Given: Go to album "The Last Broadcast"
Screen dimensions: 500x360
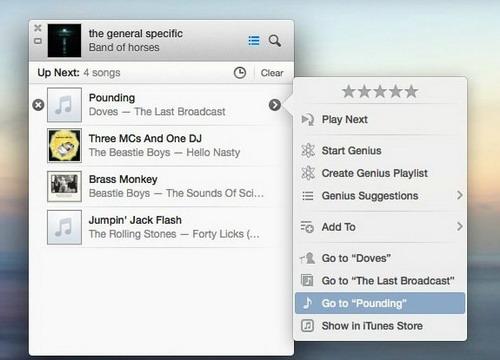Looking at the screenshot, I should coord(380,281).
